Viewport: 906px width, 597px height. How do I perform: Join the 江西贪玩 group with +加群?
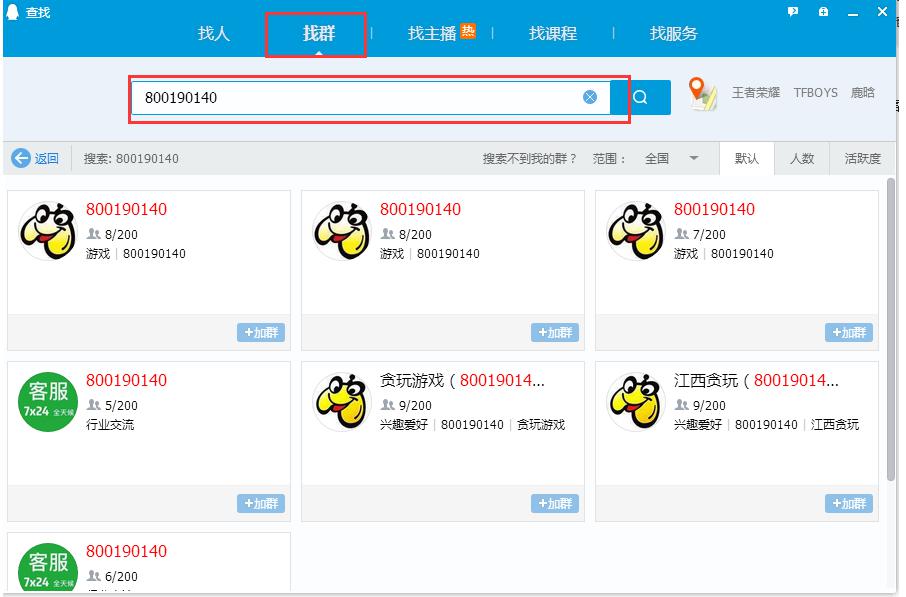pos(849,503)
